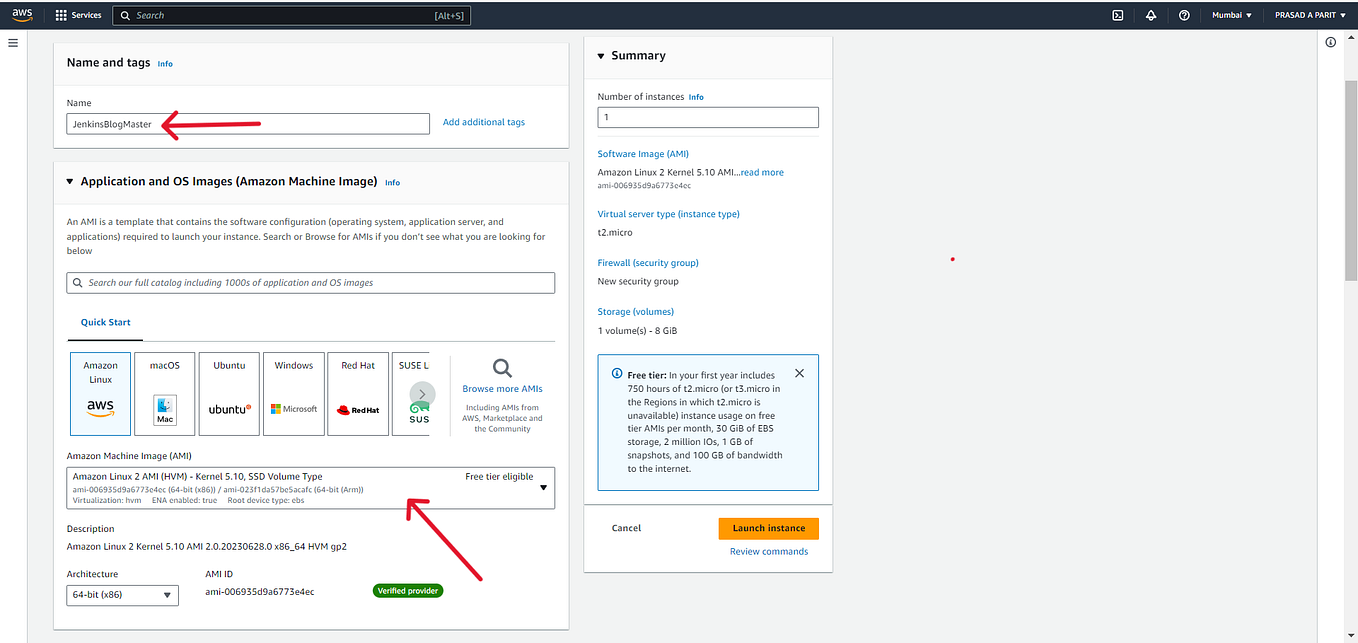Screen dimensions: 1358x643
Task: Click the search magnifier icon in top bar
Action: [125, 15]
